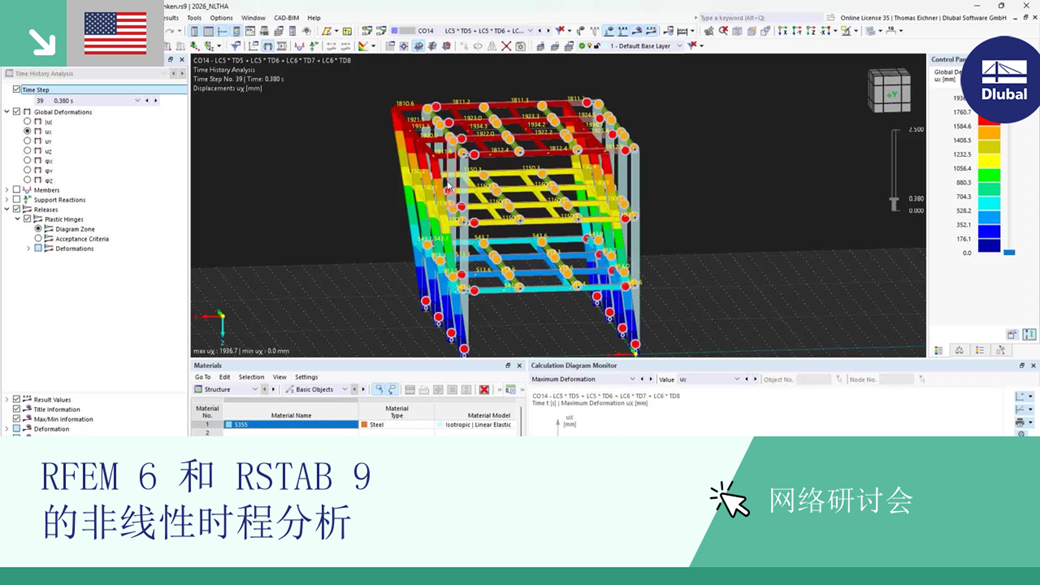1040x585 pixels.
Task: Toggle the Result Values checkbox
Action: click(x=17, y=399)
